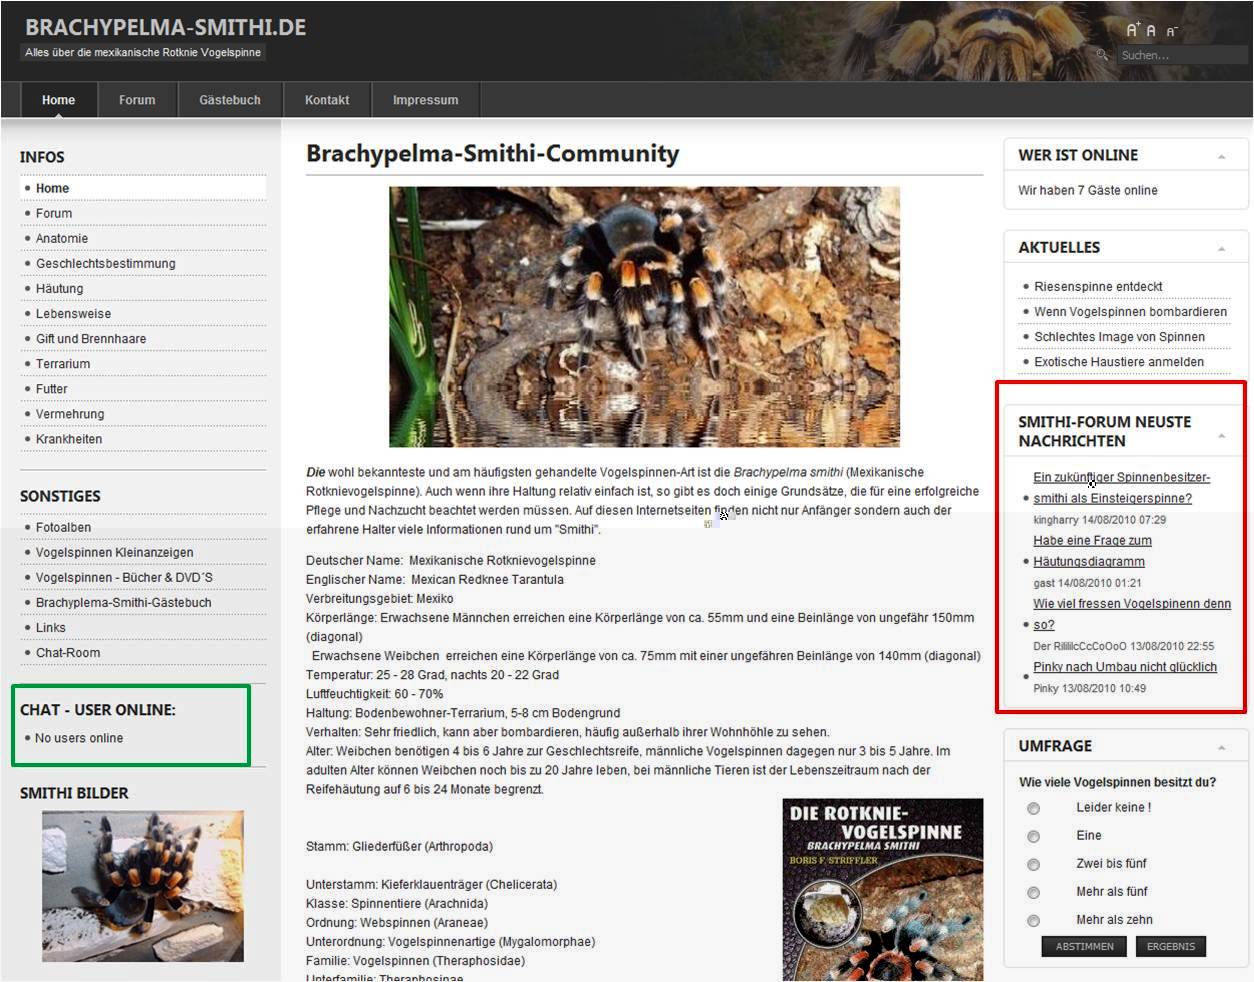Collapse the Aktuelles panel arrow
The image size is (1254, 982).
(1221, 249)
